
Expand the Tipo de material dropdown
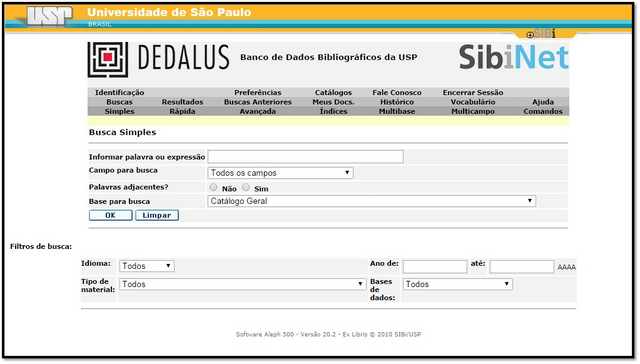242,284
